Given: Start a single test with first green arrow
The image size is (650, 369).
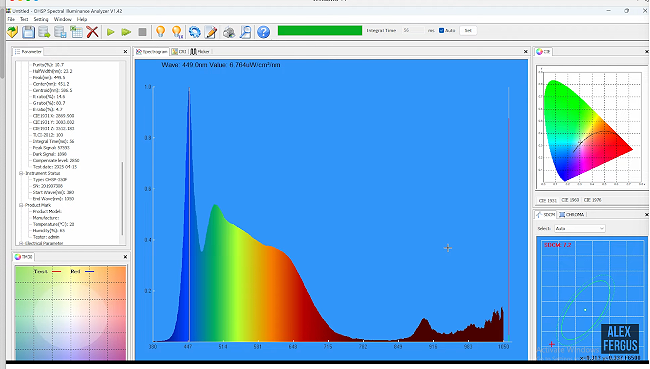Looking at the screenshot, I should 110,32.
